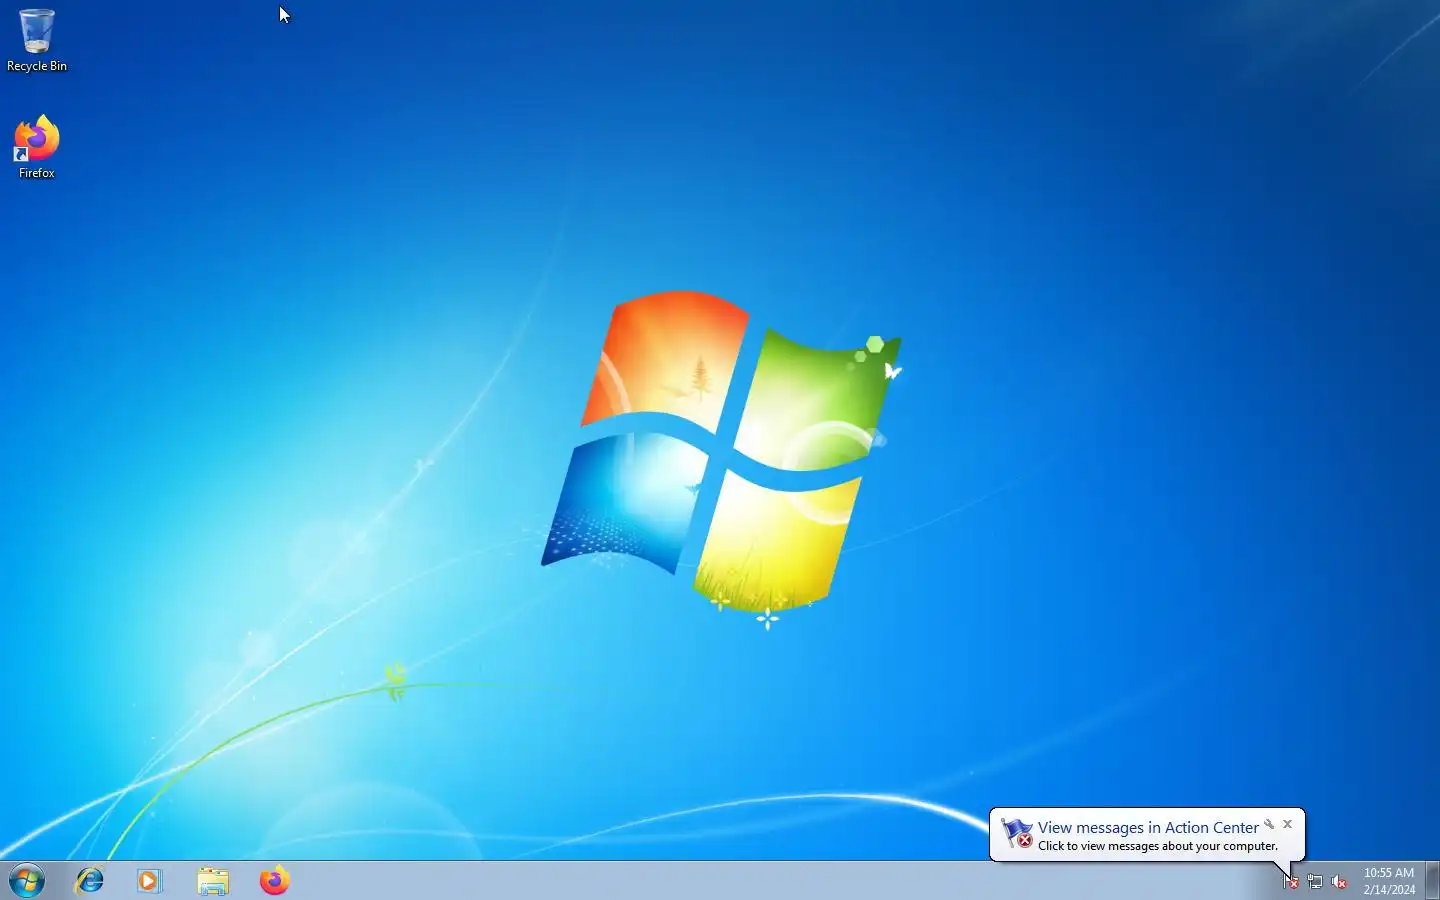The width and height of the screenshot is (1440, 900).
Task: Open Windows Explorer folder on the taskbar
Action: (213, 881)
